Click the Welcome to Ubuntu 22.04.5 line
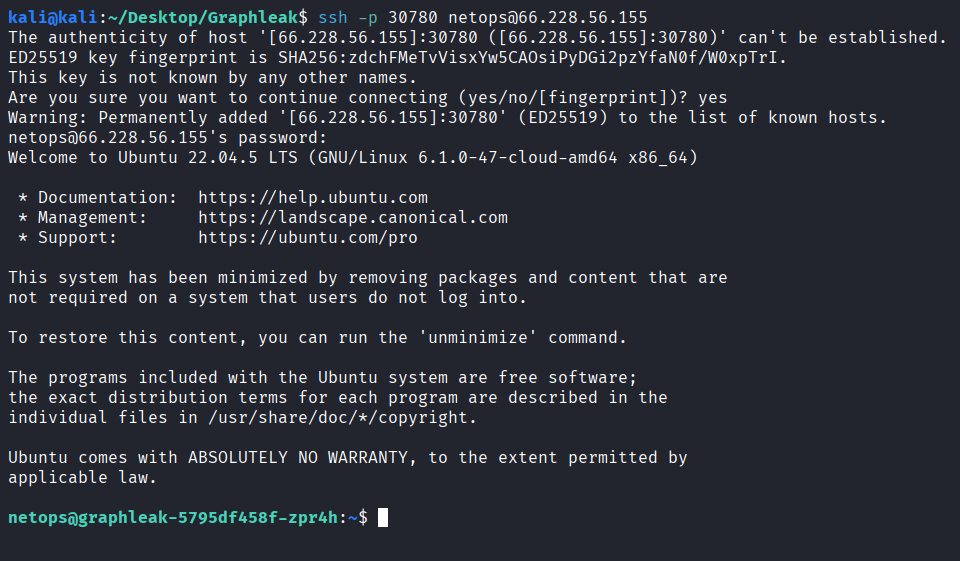This screenshot has height=561, width=960. [353, 158]
